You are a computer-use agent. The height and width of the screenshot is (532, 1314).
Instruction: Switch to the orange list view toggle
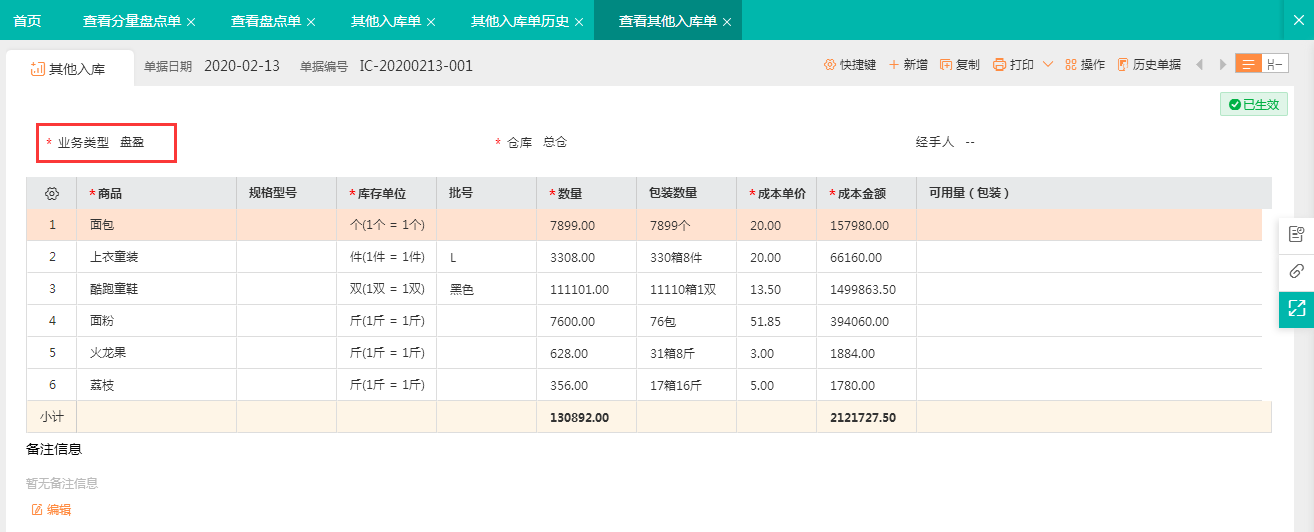tap(1248, 64)
